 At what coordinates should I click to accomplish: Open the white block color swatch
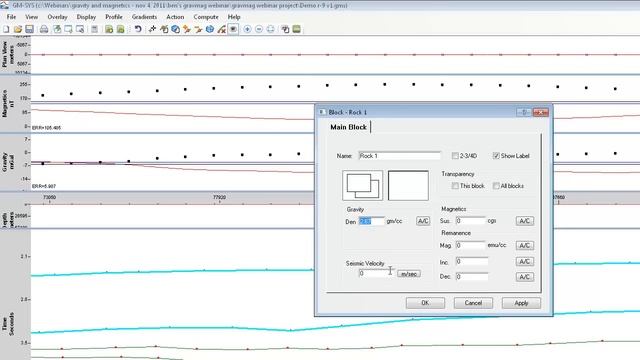[408, 185]
